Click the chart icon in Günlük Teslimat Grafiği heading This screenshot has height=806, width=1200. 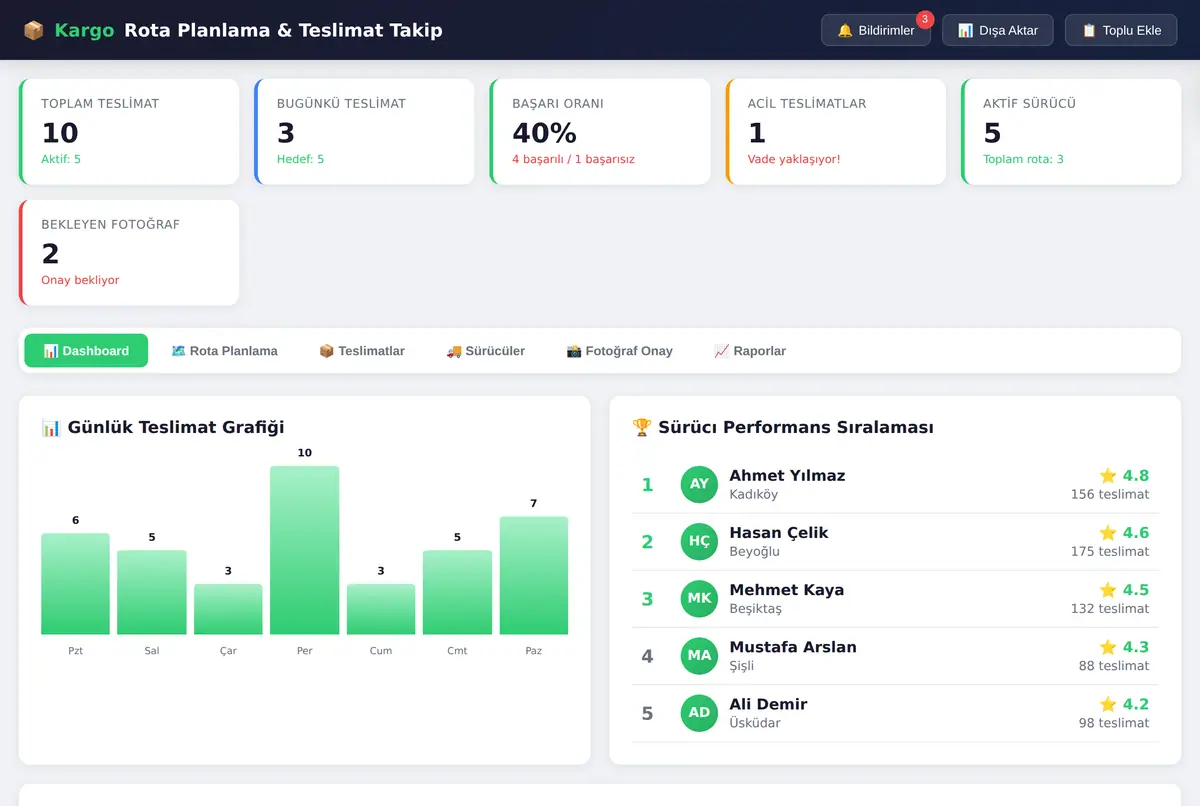coord(51,427)
